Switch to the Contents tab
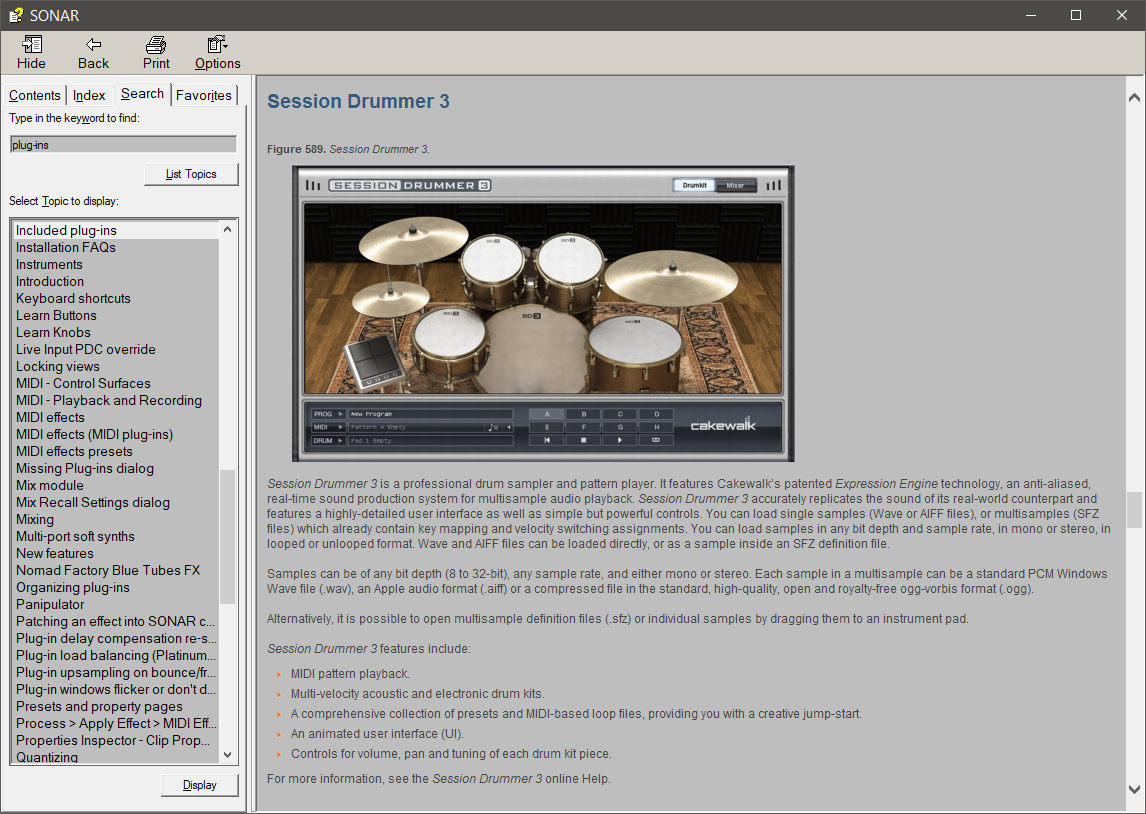 click(x=34, y=95)
